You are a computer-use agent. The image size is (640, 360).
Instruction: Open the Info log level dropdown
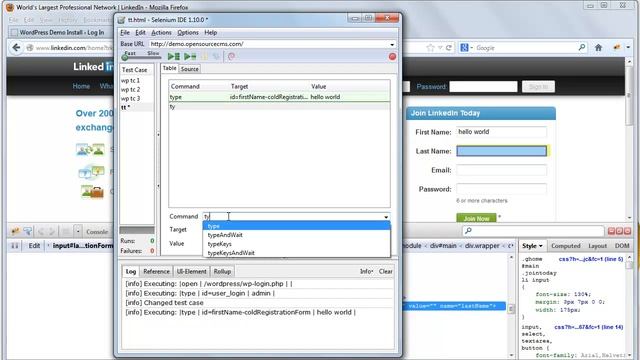[367, 271]
